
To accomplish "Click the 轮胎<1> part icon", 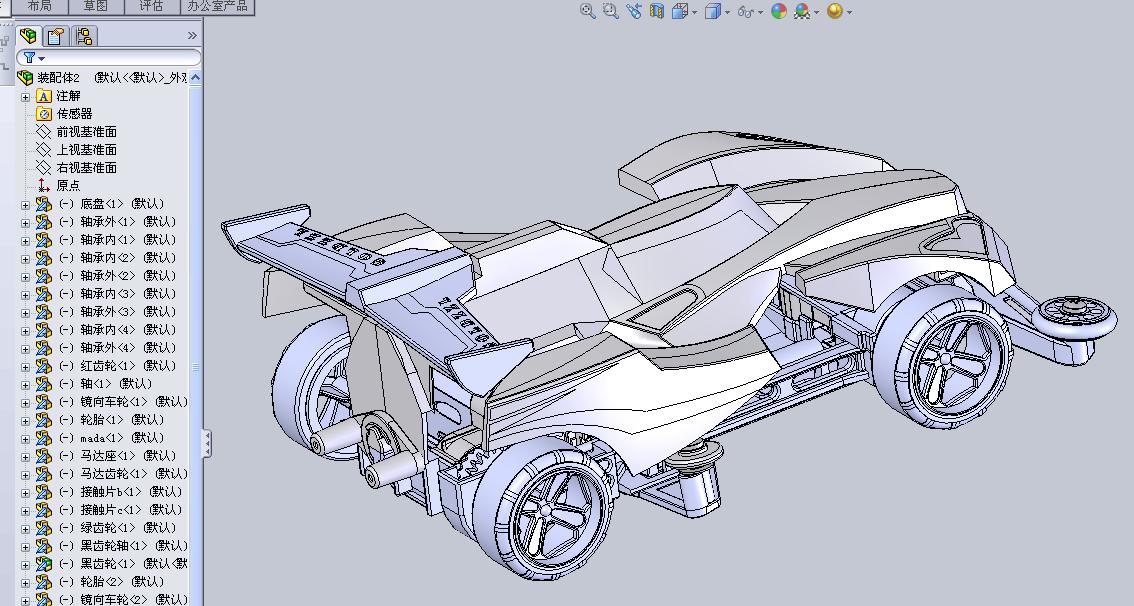I will tap(44, 420).
